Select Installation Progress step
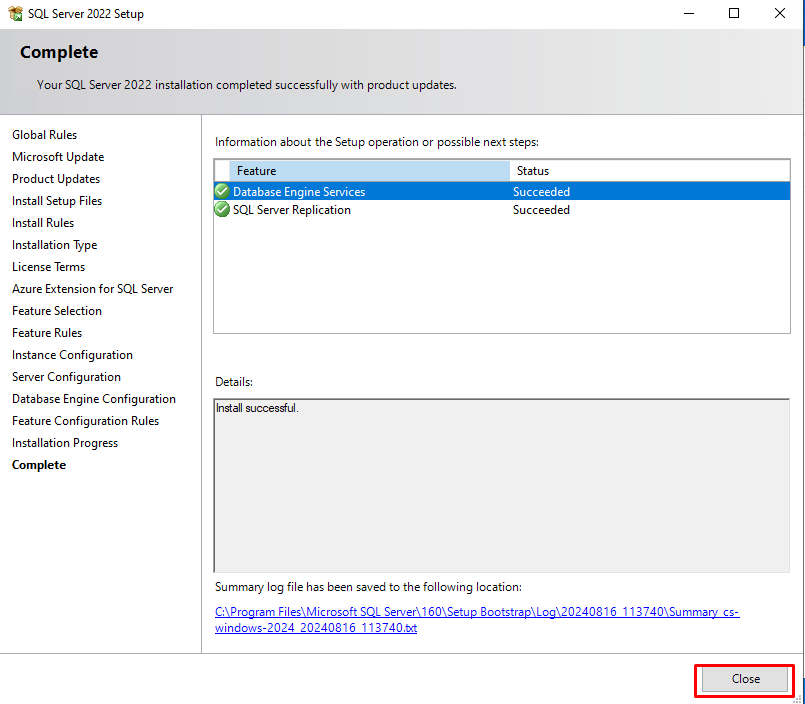The height and width of the screenshot is (704, 805). [65, 443]
